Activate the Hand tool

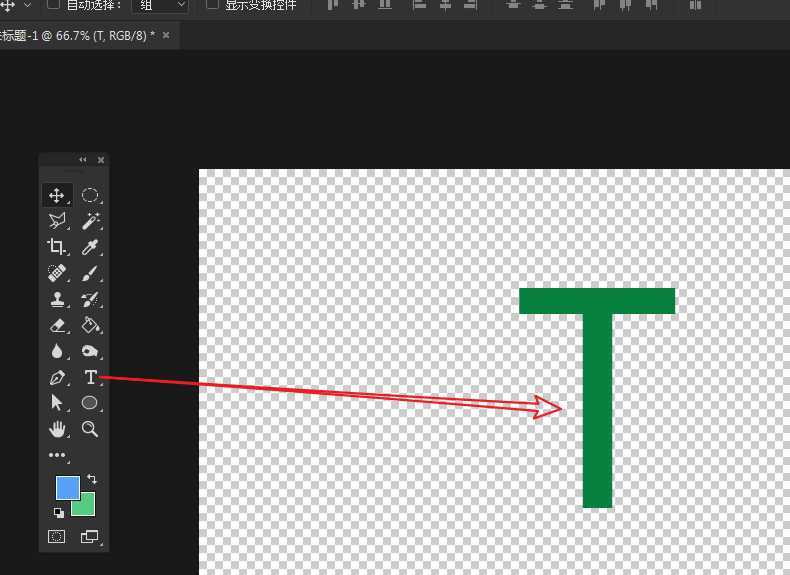tap(56, 429)
